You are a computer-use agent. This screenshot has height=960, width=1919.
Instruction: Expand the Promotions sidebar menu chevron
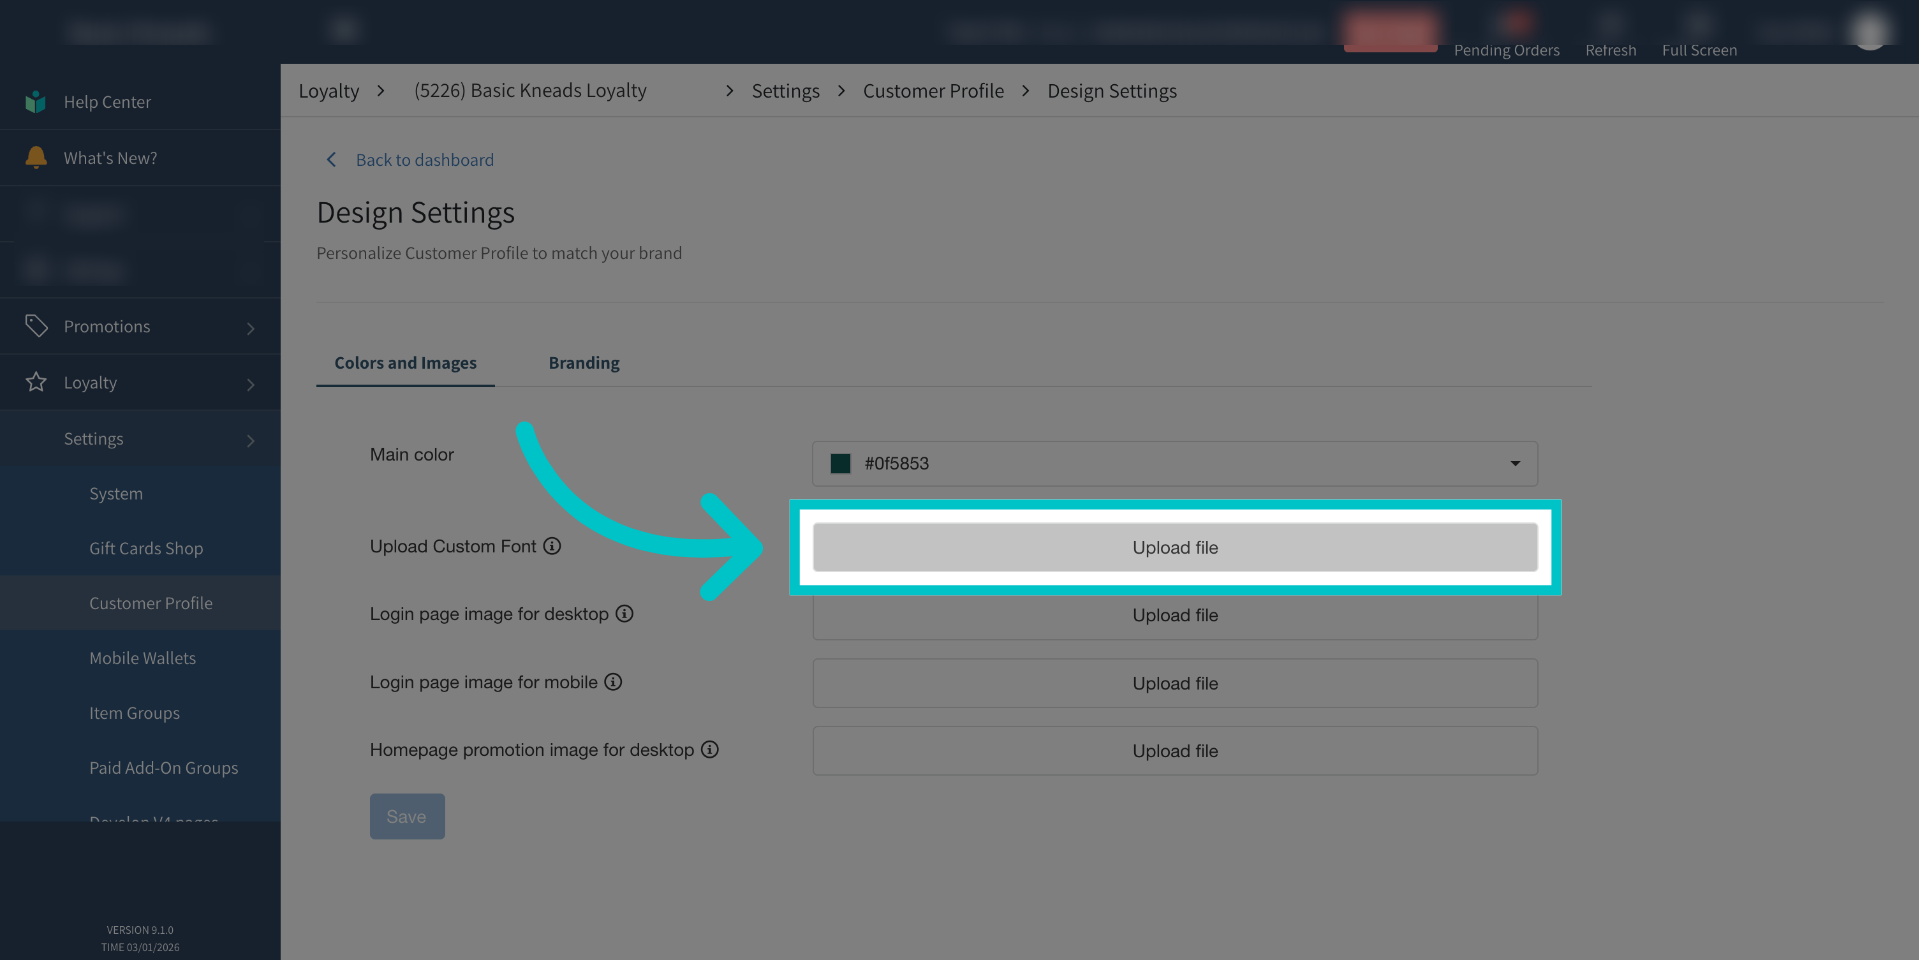(250, 328)
